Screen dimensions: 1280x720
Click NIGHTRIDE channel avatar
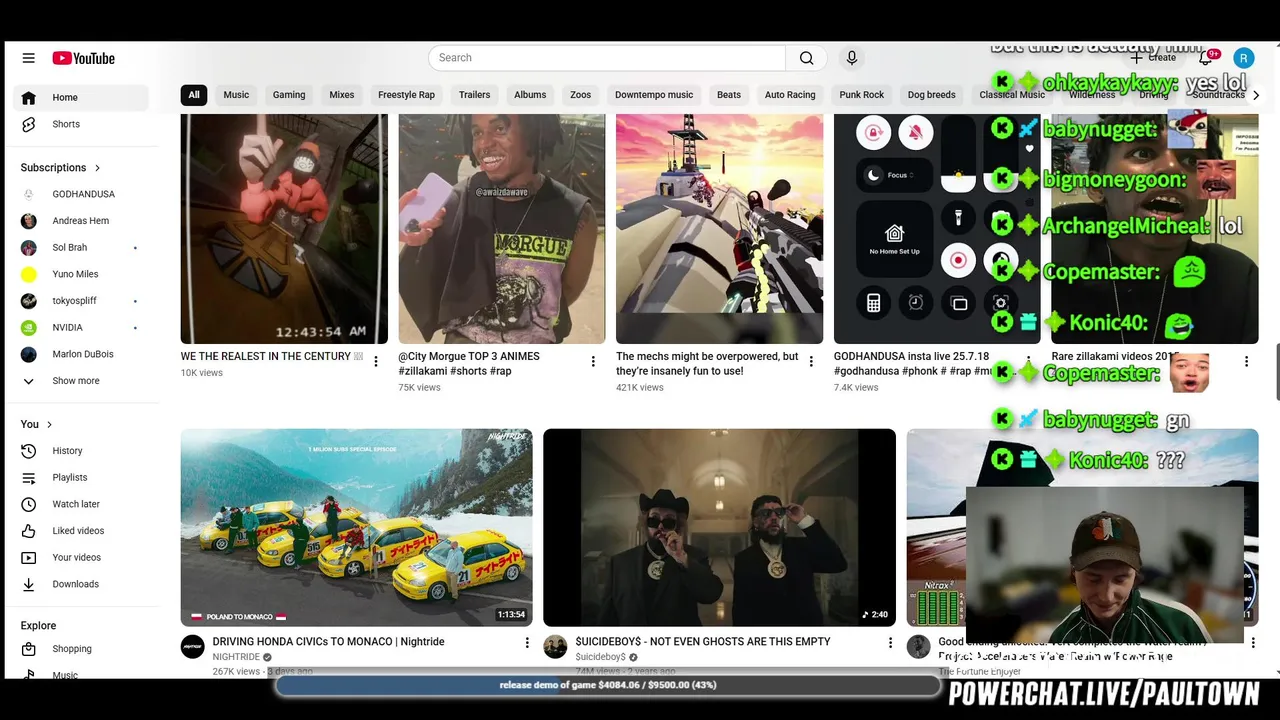click(x=192, y=646)
